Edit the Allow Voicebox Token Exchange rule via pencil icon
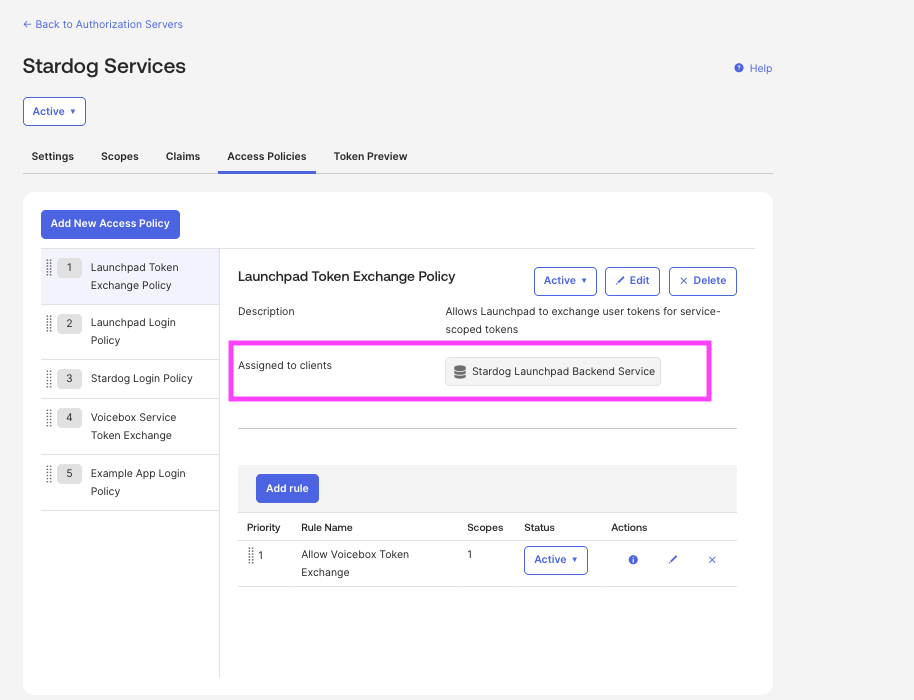 673,560
